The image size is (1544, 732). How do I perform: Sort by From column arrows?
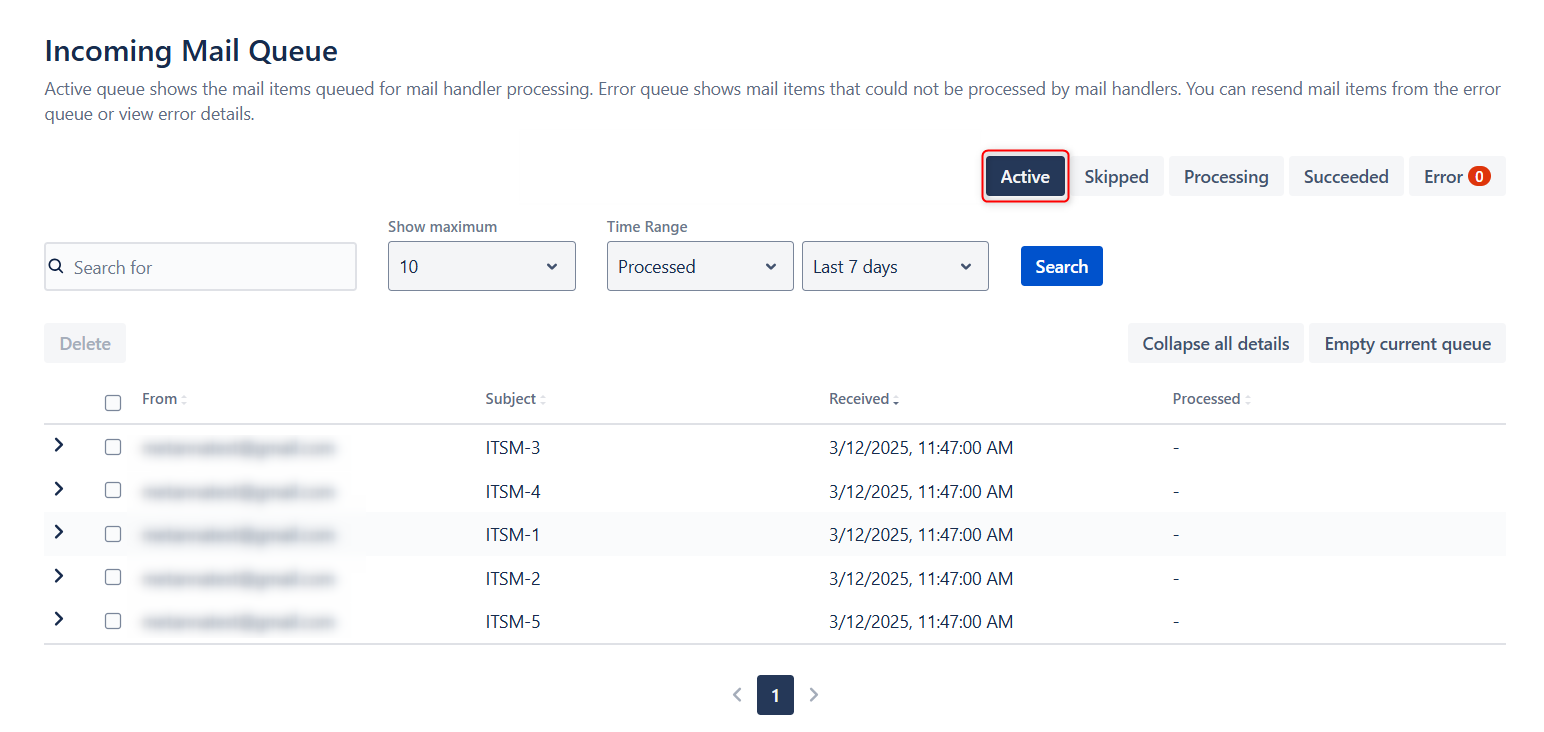184,400
